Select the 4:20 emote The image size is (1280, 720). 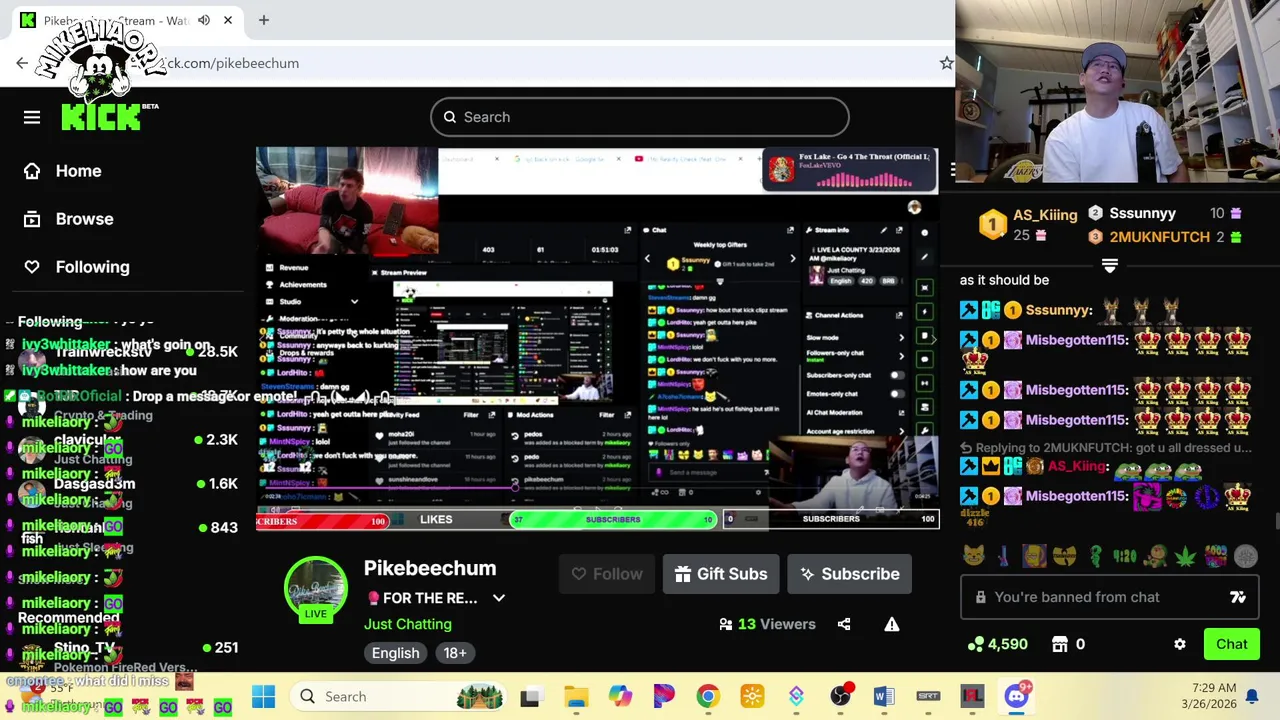[1125, 556]
